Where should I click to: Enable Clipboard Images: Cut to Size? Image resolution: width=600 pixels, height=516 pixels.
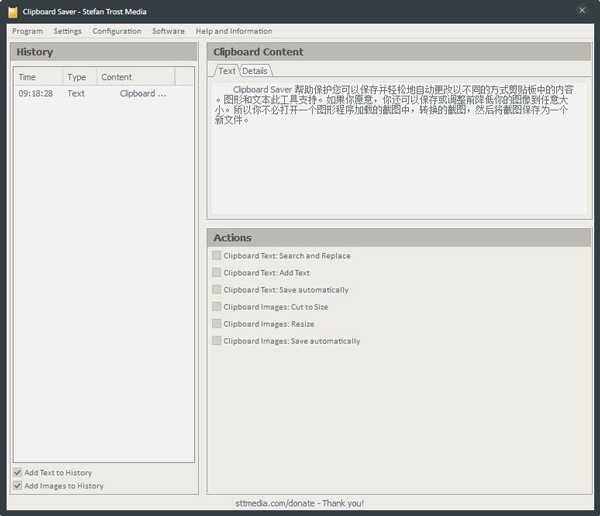(x=217, y=307)
